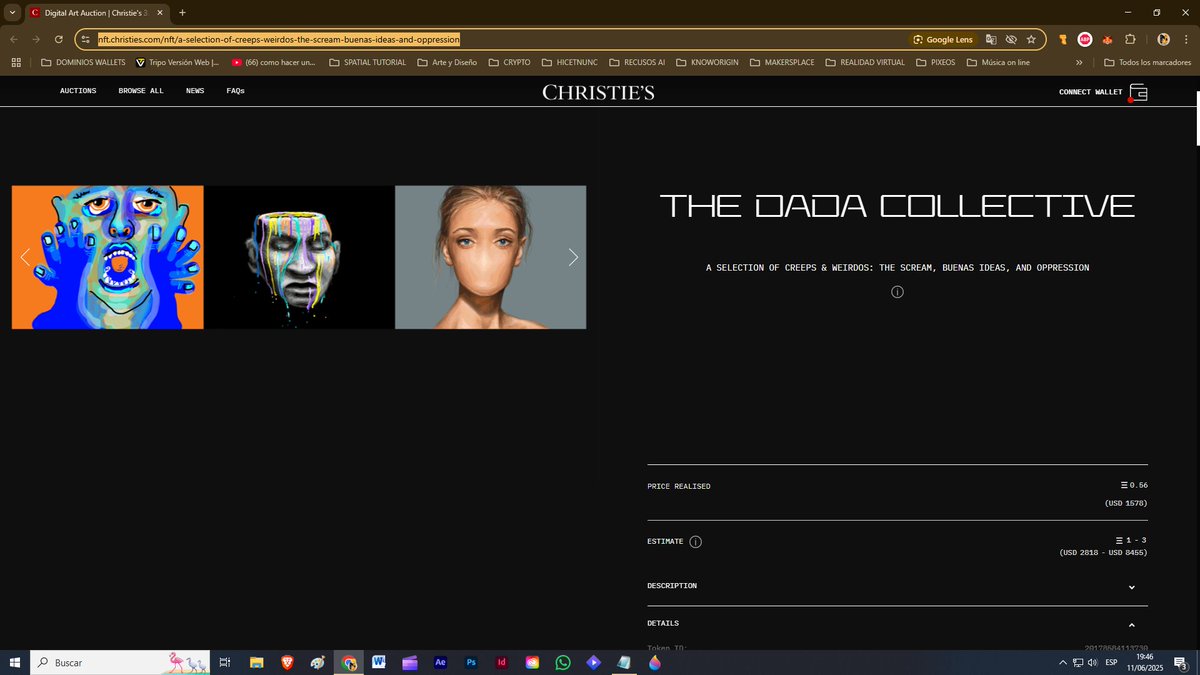Select the woman without mouth artwork
The height and width of the screenshot is (675, 1200).
coord(491,257)
